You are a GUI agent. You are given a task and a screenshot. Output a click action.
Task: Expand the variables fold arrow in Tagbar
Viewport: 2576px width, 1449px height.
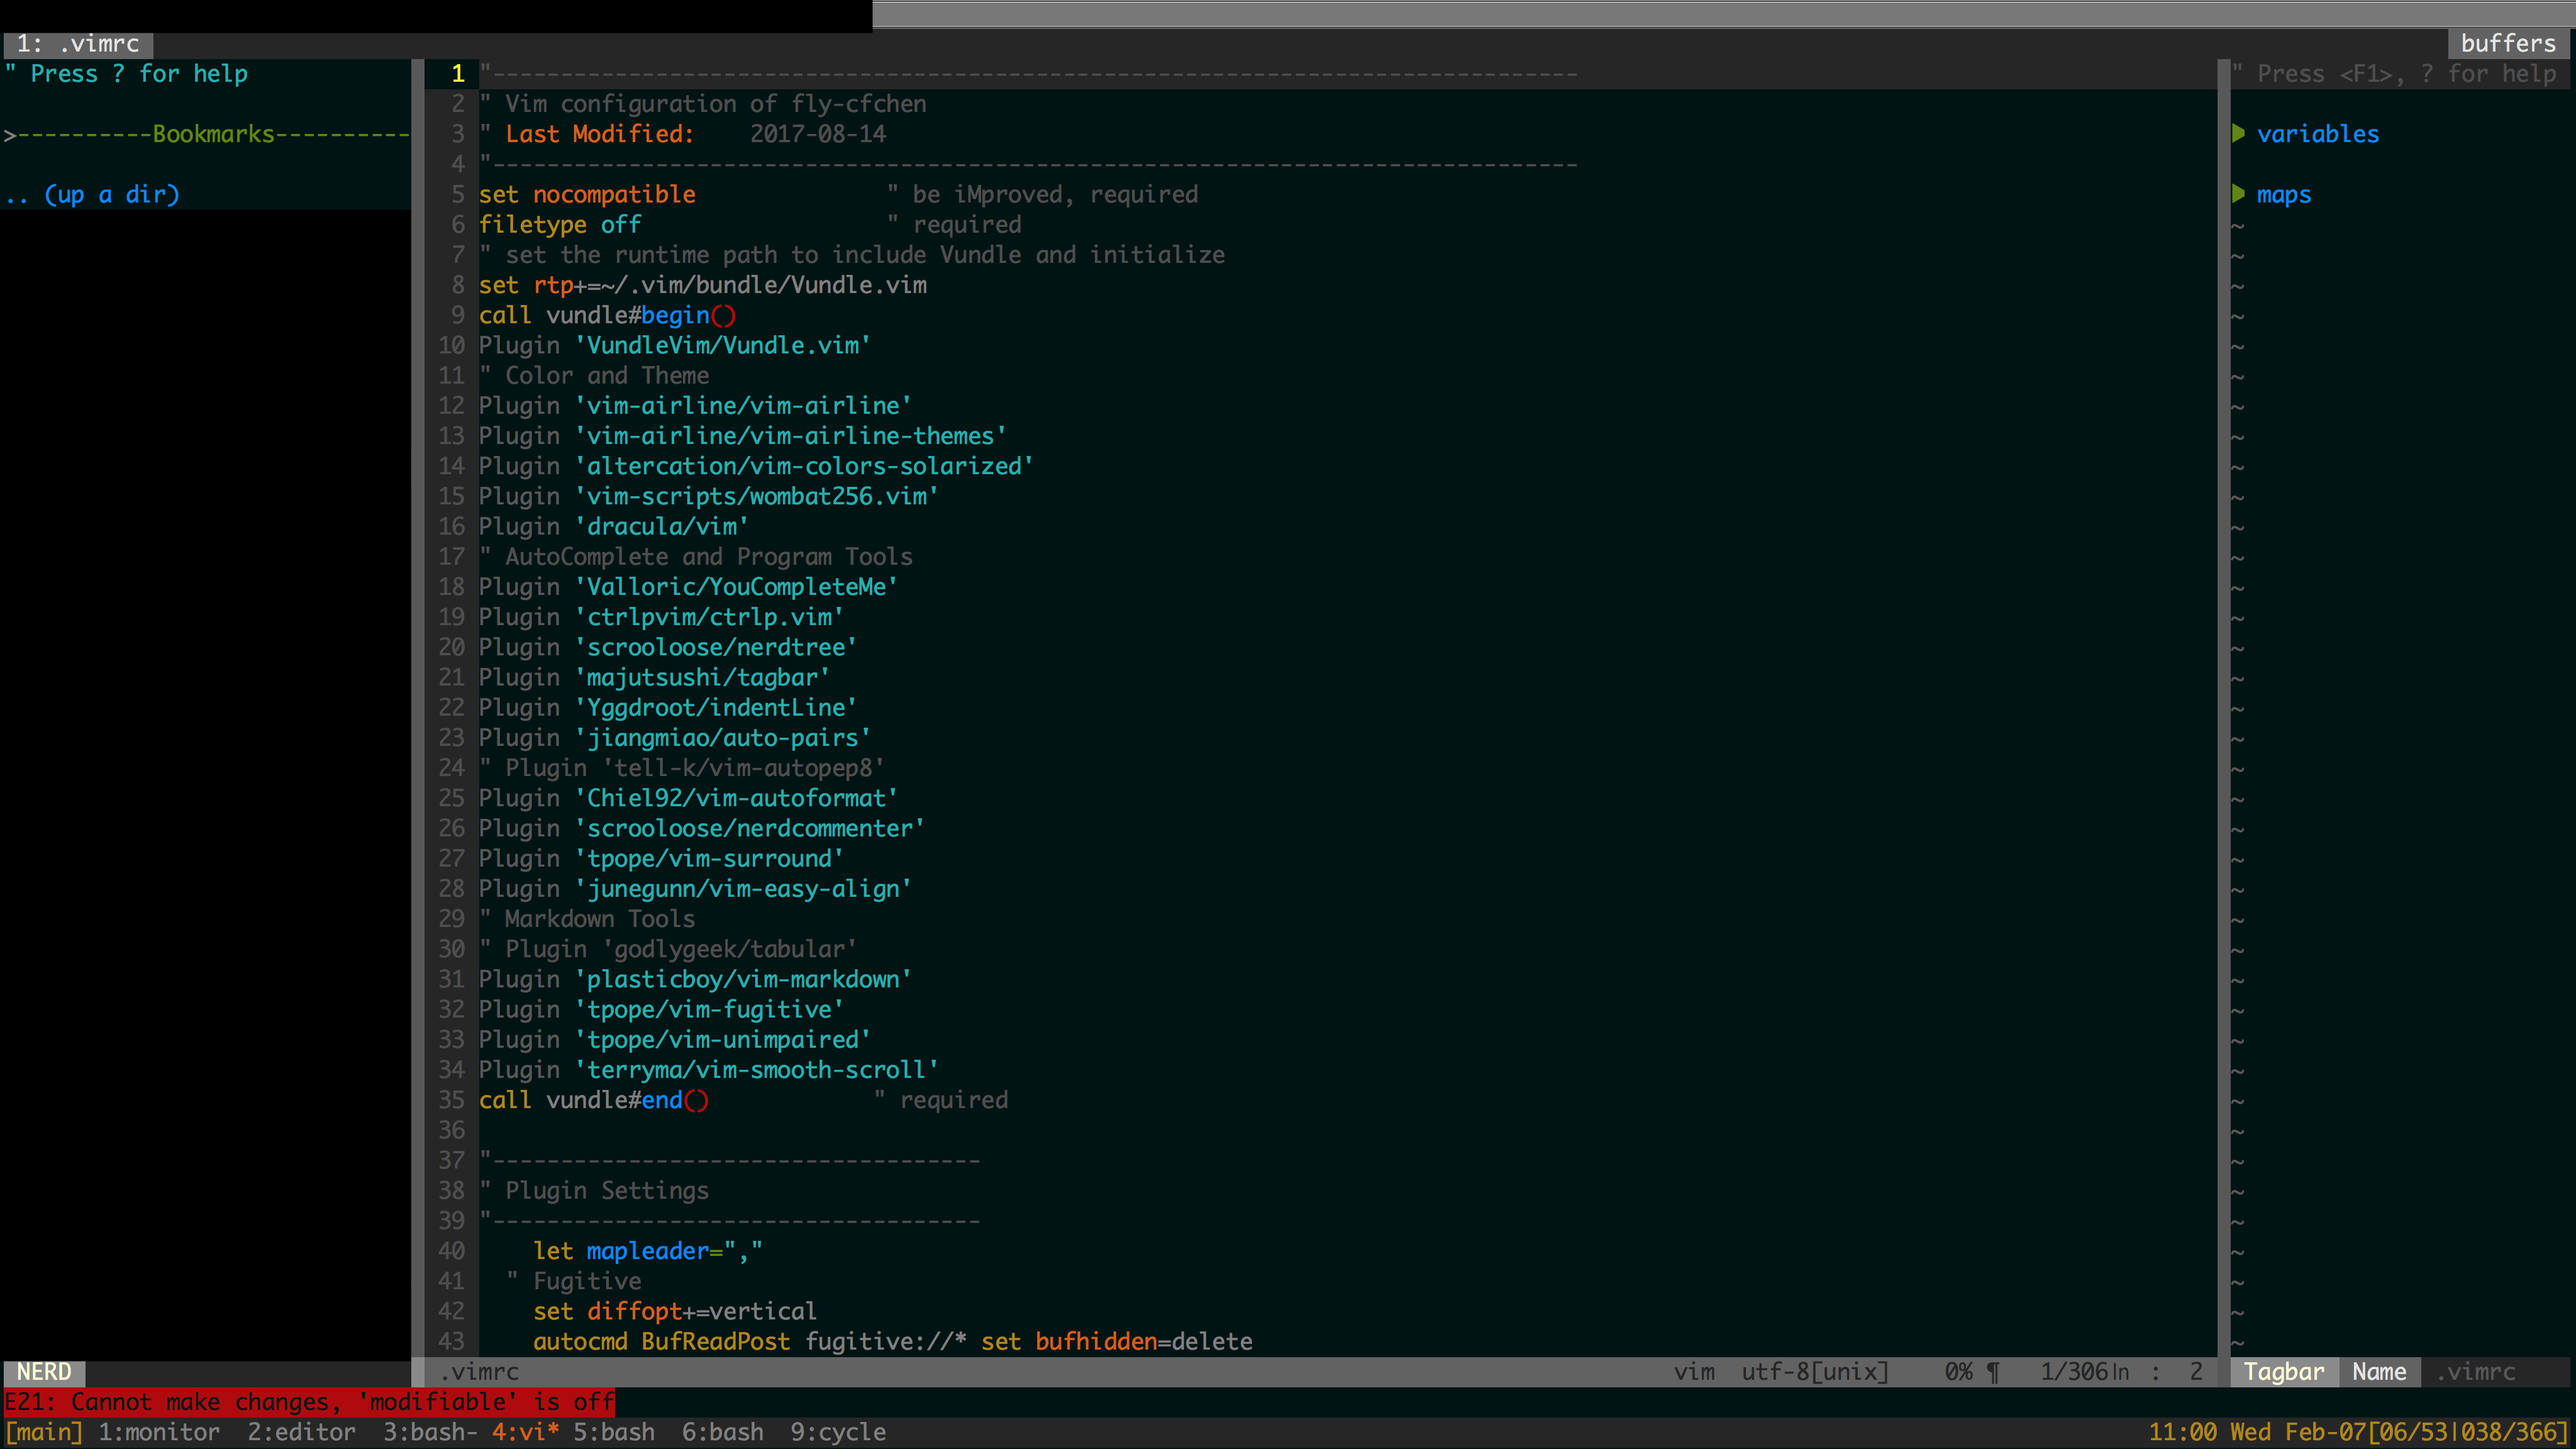[2238, 133]
